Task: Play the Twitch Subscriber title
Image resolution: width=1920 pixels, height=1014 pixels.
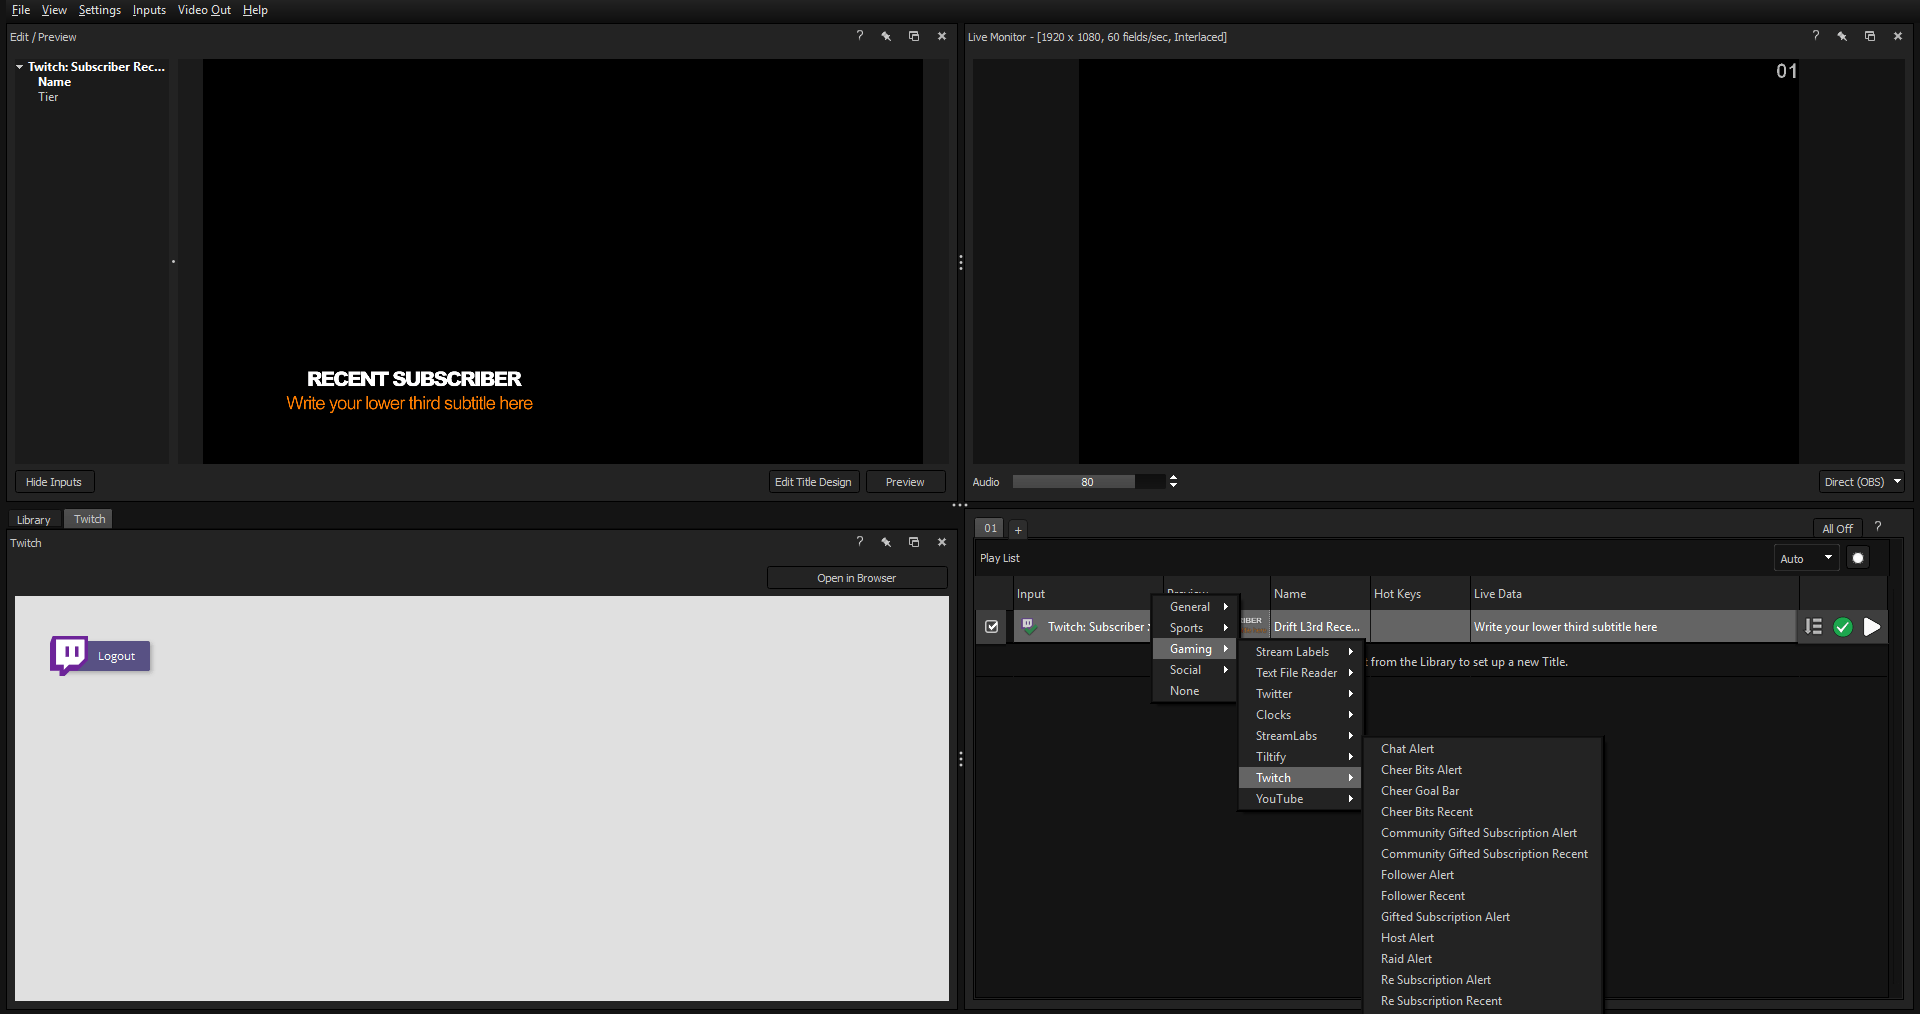Action: coord(1872,627)
